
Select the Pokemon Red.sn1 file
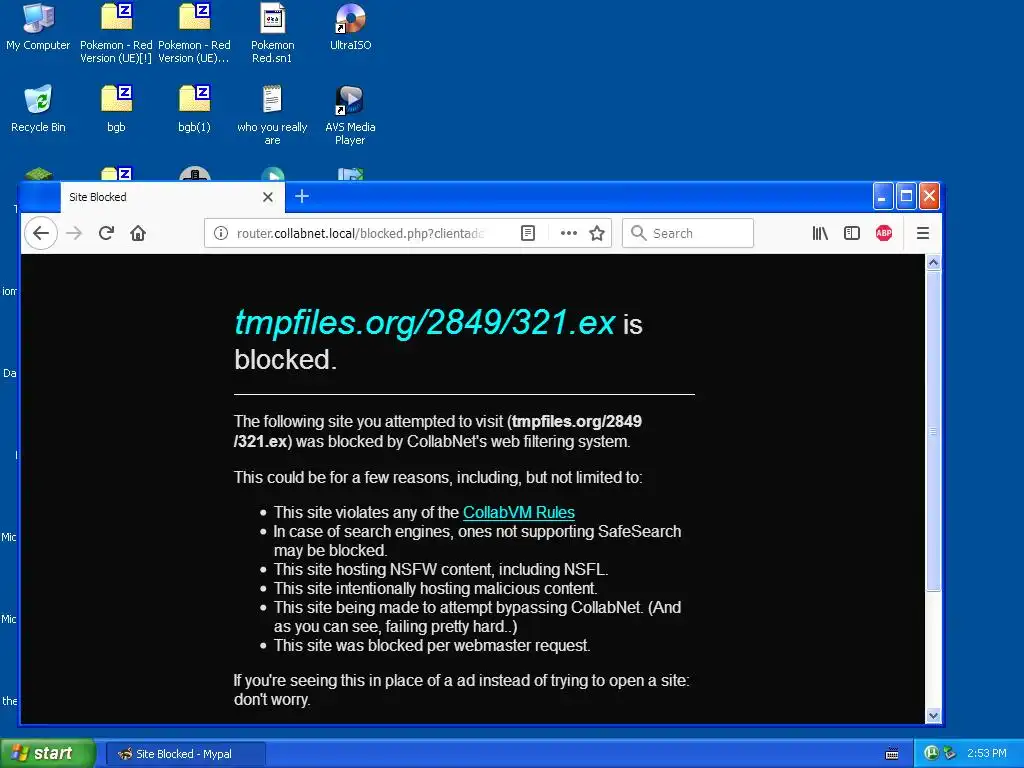(272, 33)
